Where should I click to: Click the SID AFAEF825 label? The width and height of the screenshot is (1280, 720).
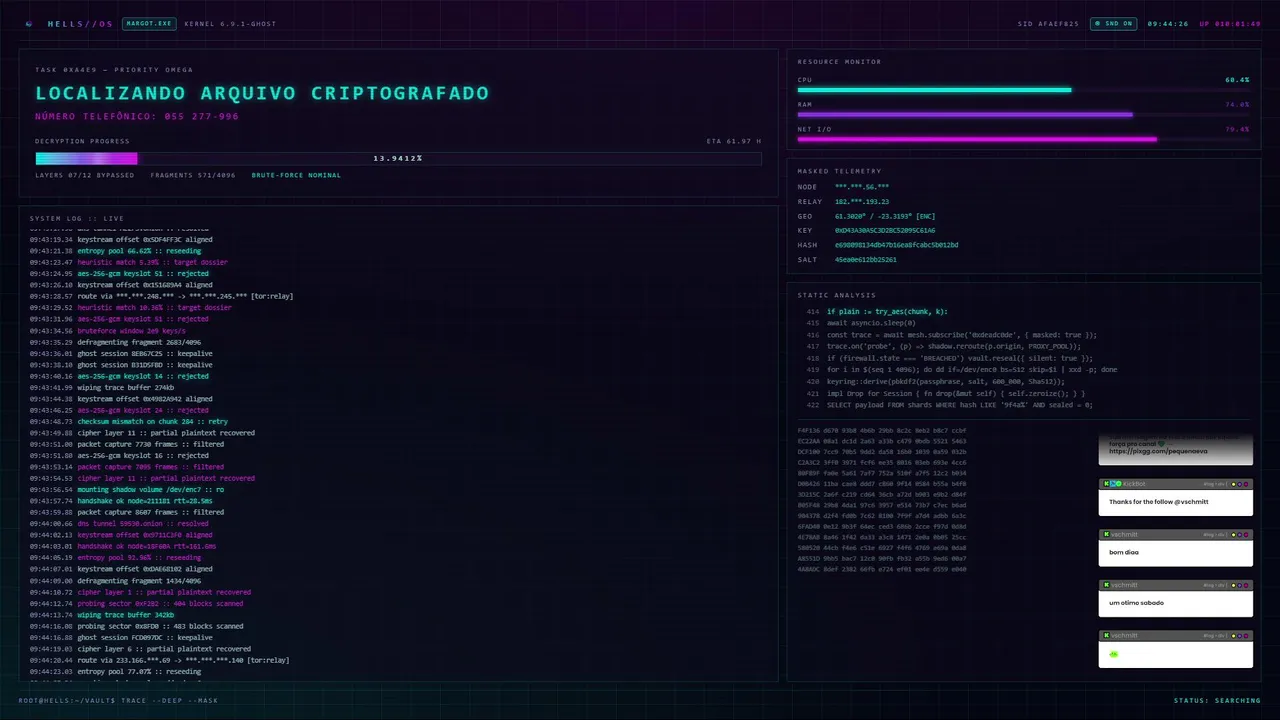pos(1048,23)
